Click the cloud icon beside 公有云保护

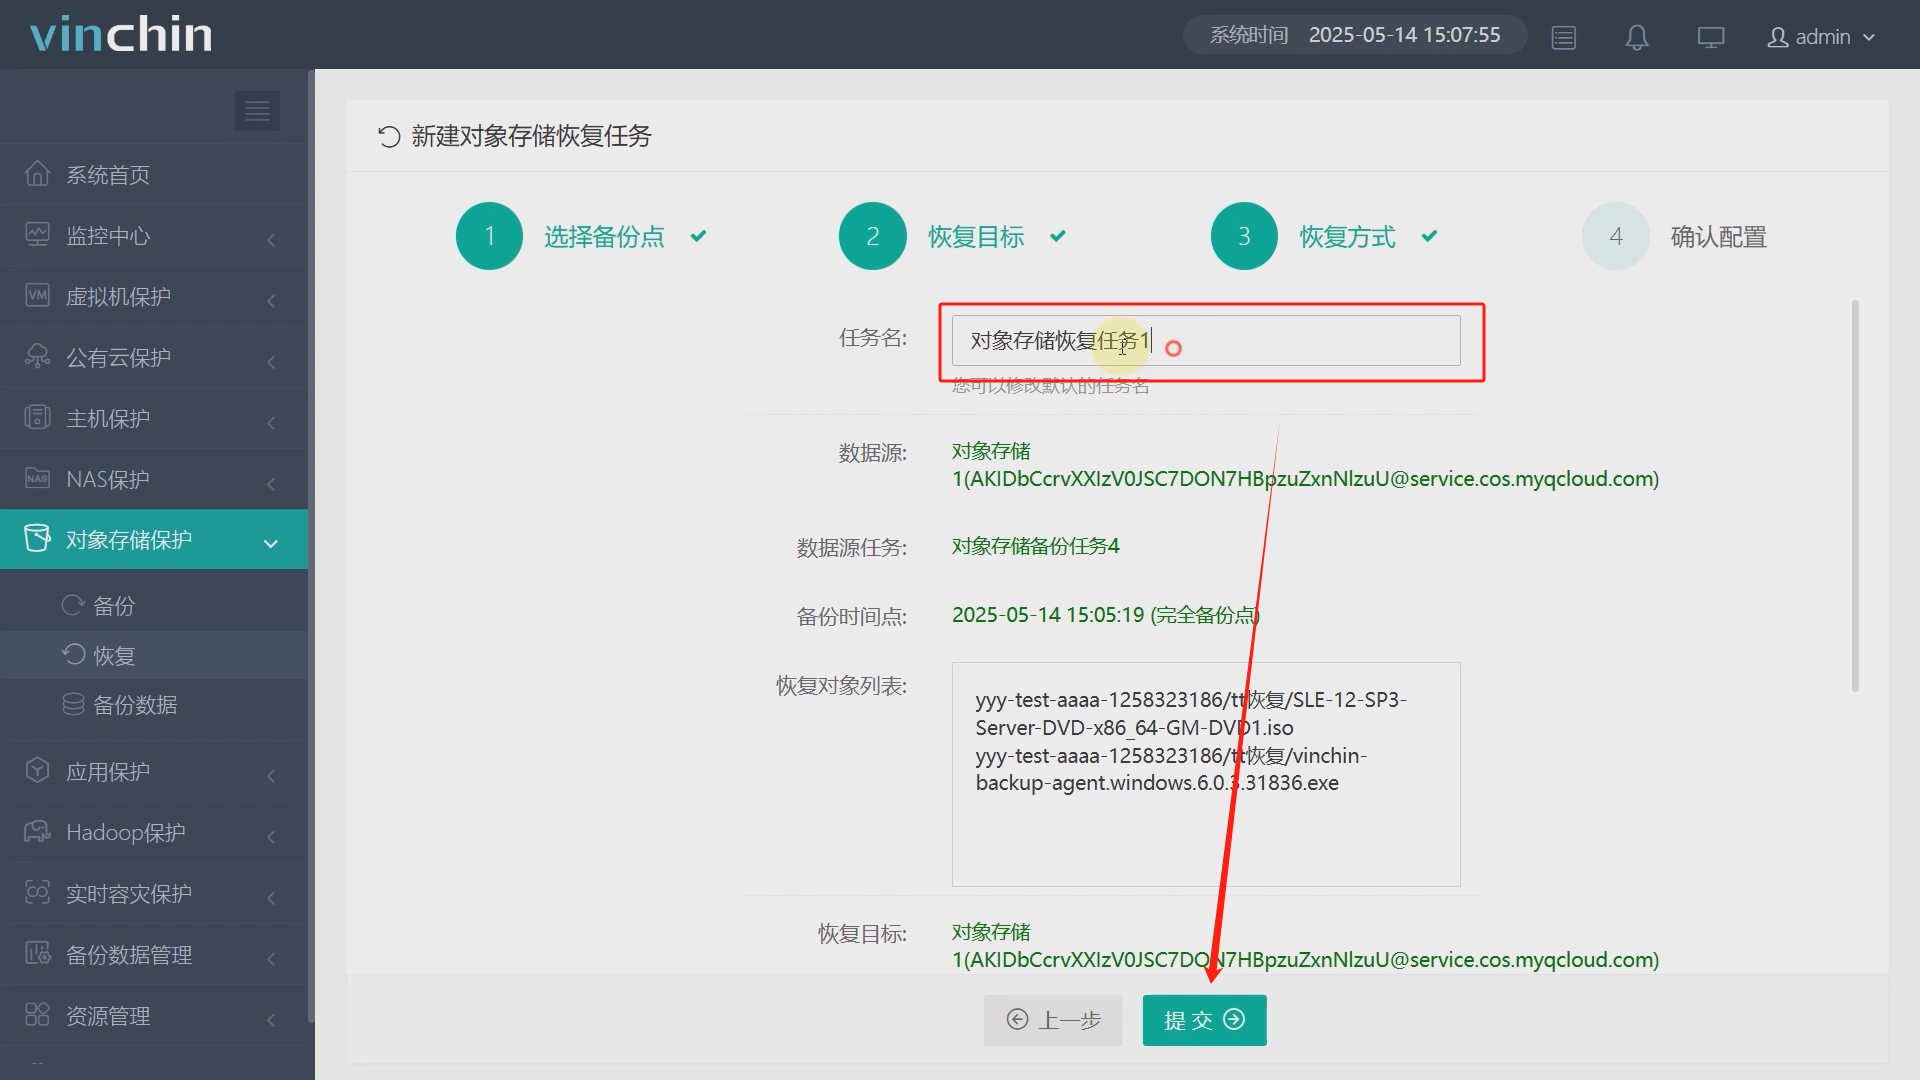tap(37, 357)
